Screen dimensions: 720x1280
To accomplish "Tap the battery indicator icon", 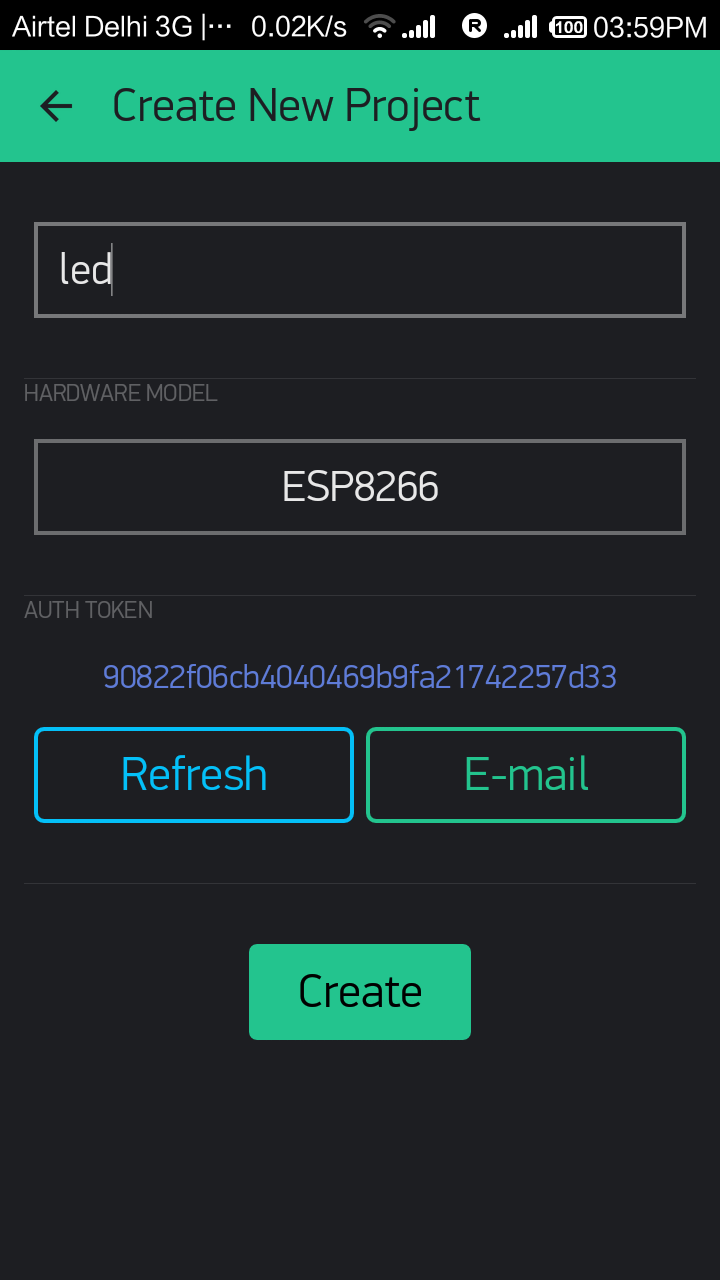I will (569, 27).
